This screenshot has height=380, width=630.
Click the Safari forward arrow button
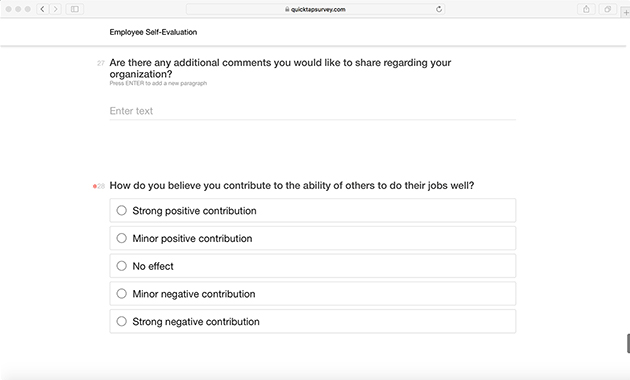(55, 9)
